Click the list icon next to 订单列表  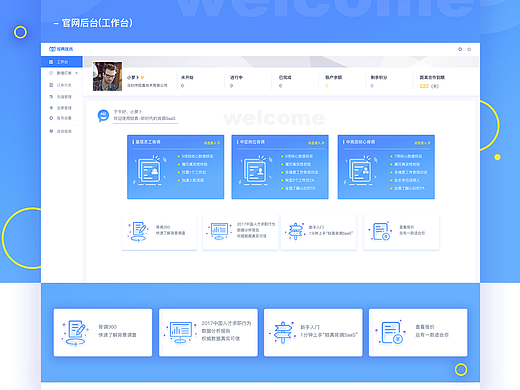[51, 85]
